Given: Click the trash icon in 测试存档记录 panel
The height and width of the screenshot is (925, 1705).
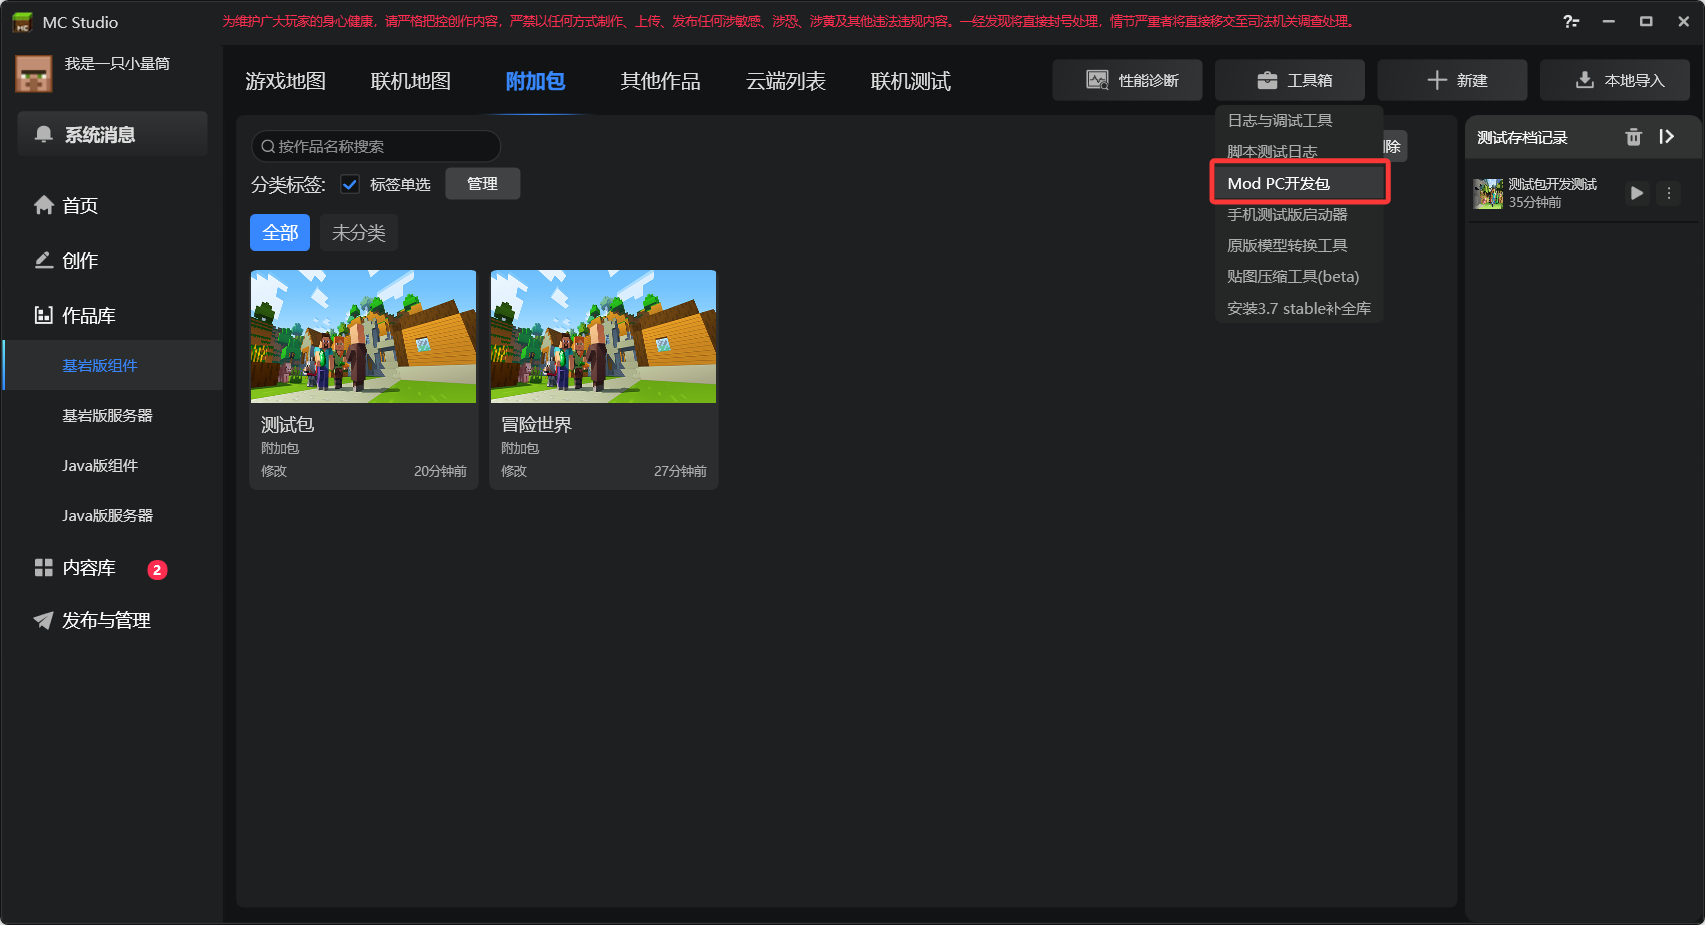Looking at the screenshot, I should (x=1633, y=137).
